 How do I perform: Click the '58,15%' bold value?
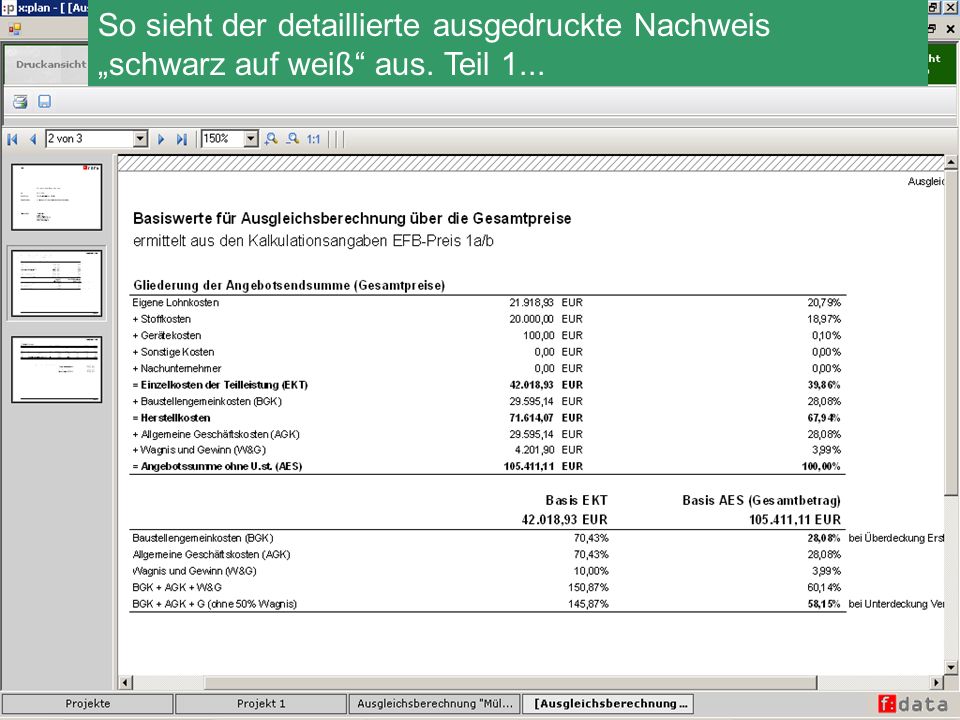point(824,604)
